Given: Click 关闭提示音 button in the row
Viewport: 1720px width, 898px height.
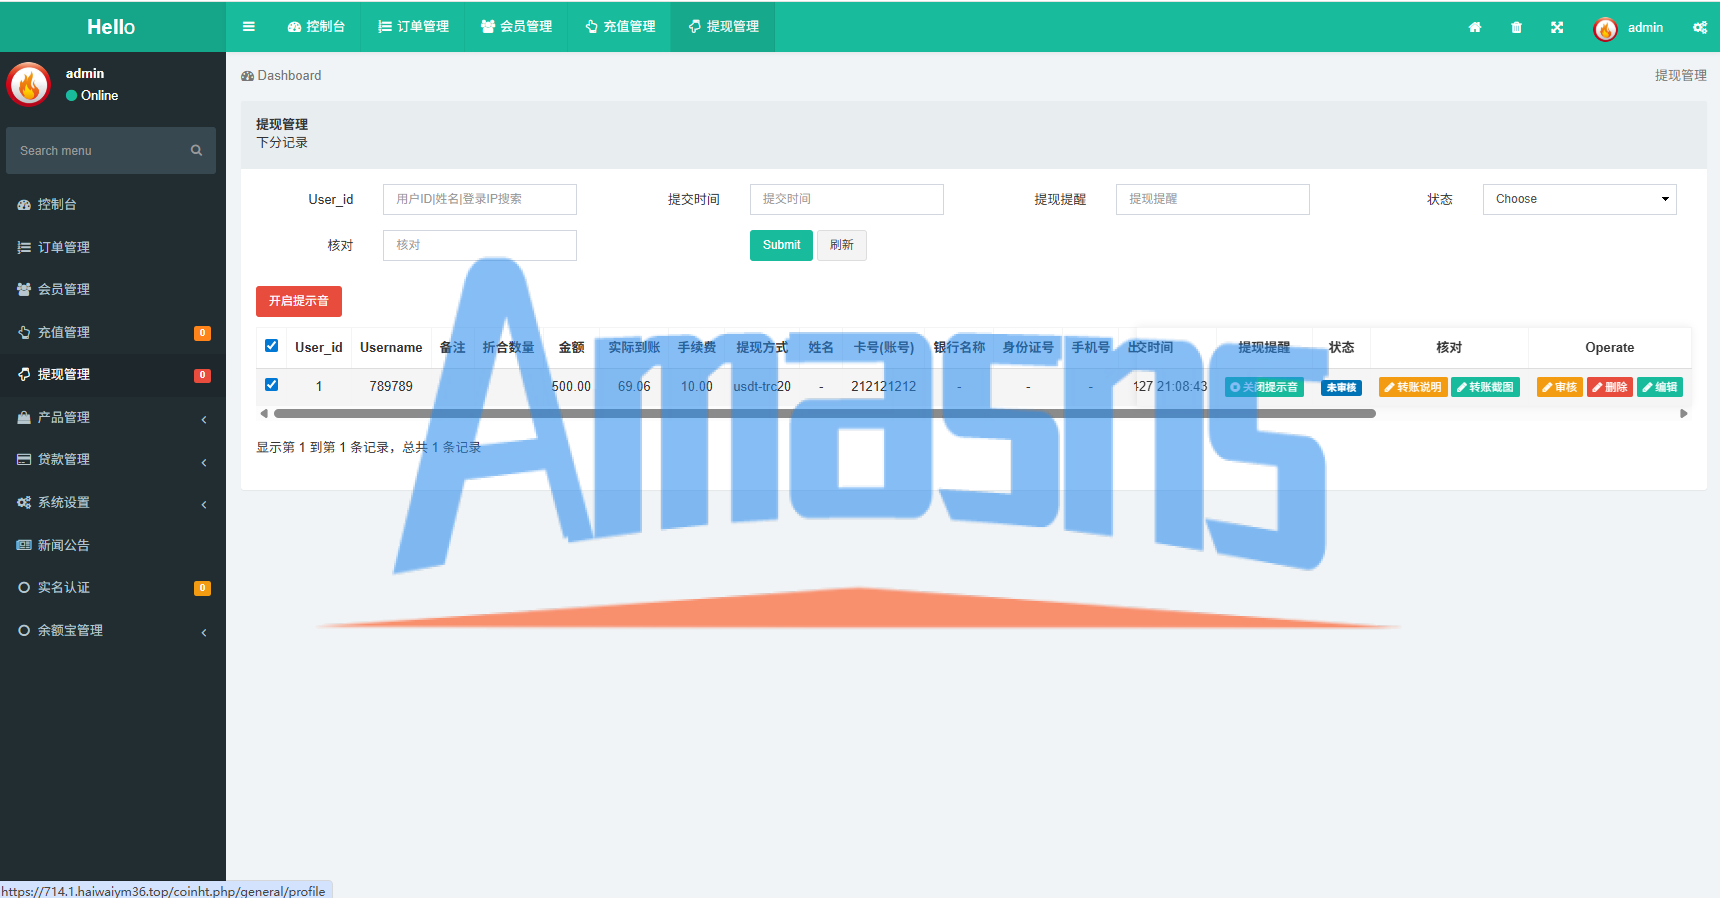Looking at the screenshot, I should (1264, 387).
